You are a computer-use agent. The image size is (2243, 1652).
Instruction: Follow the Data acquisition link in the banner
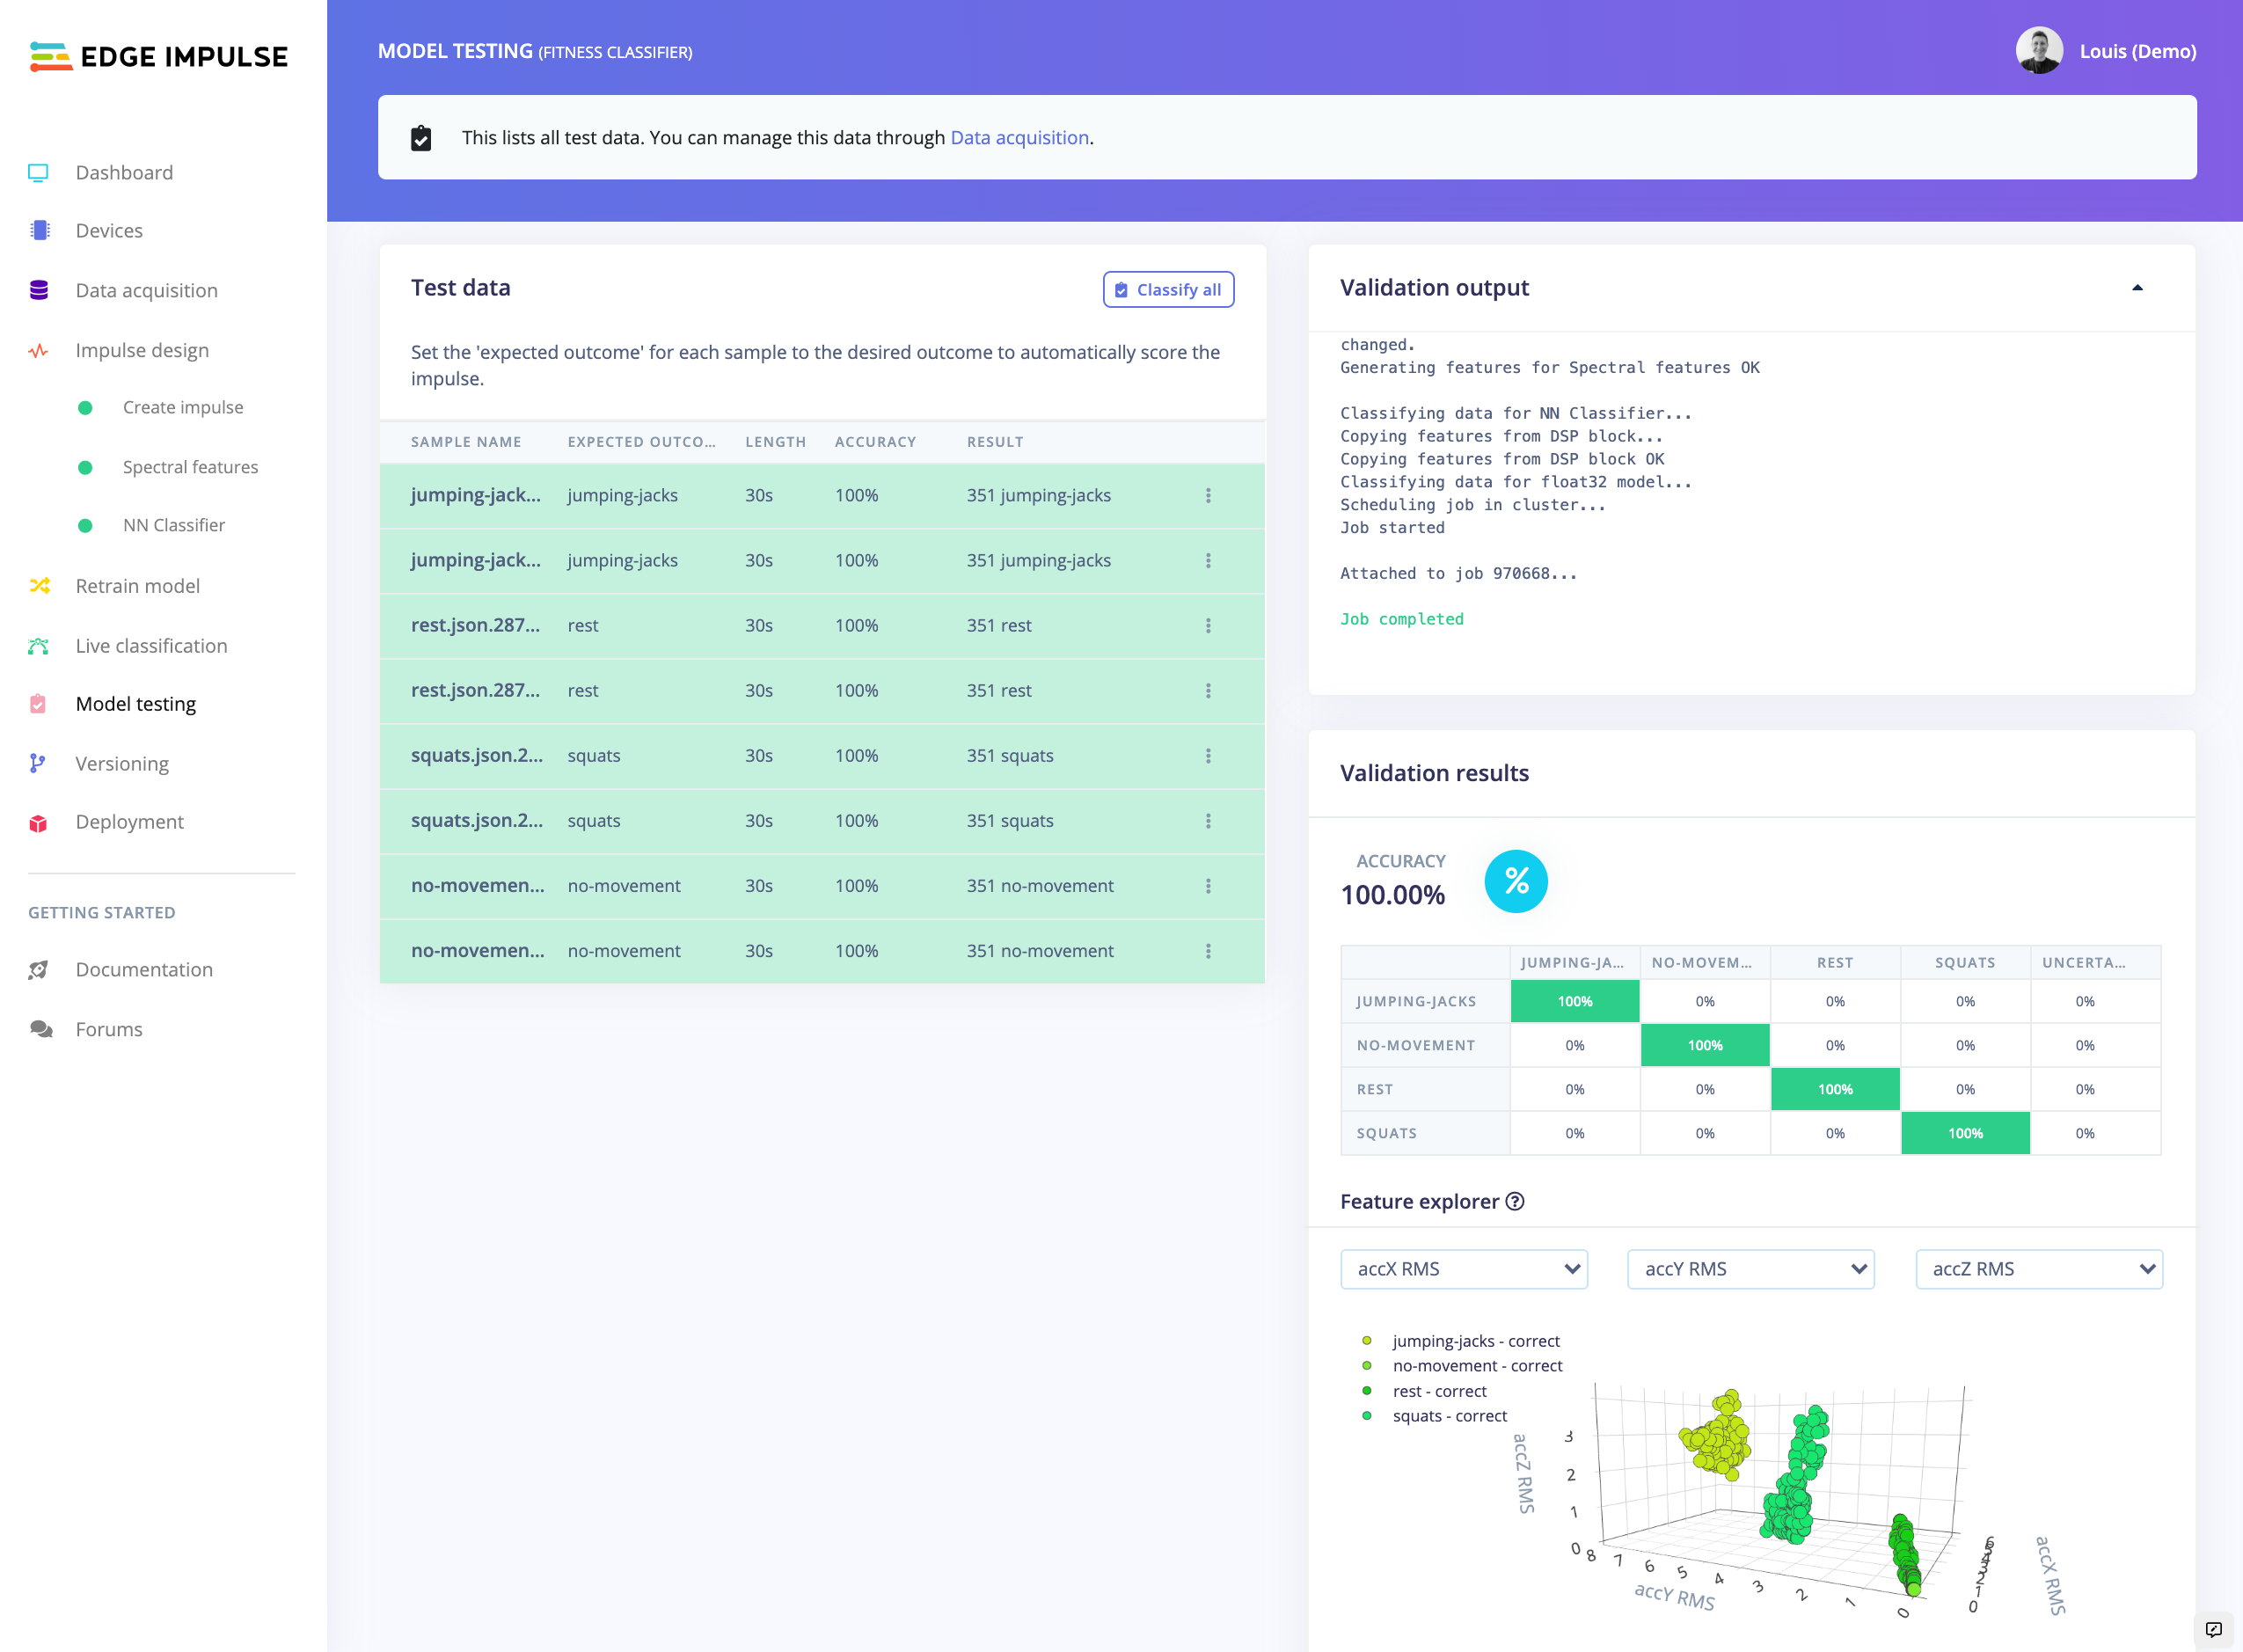[x=1019, y=138]
